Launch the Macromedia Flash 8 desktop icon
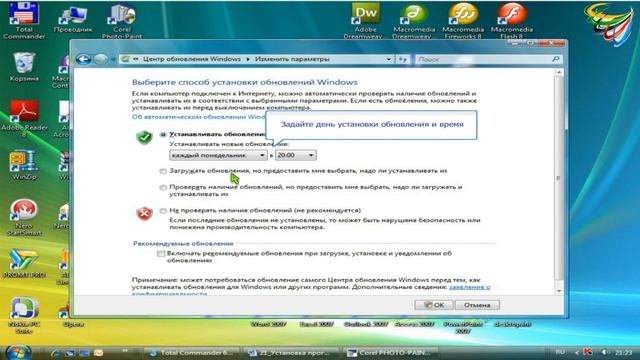Viewport: 640px width, 360px height. (x=512, y=20)
